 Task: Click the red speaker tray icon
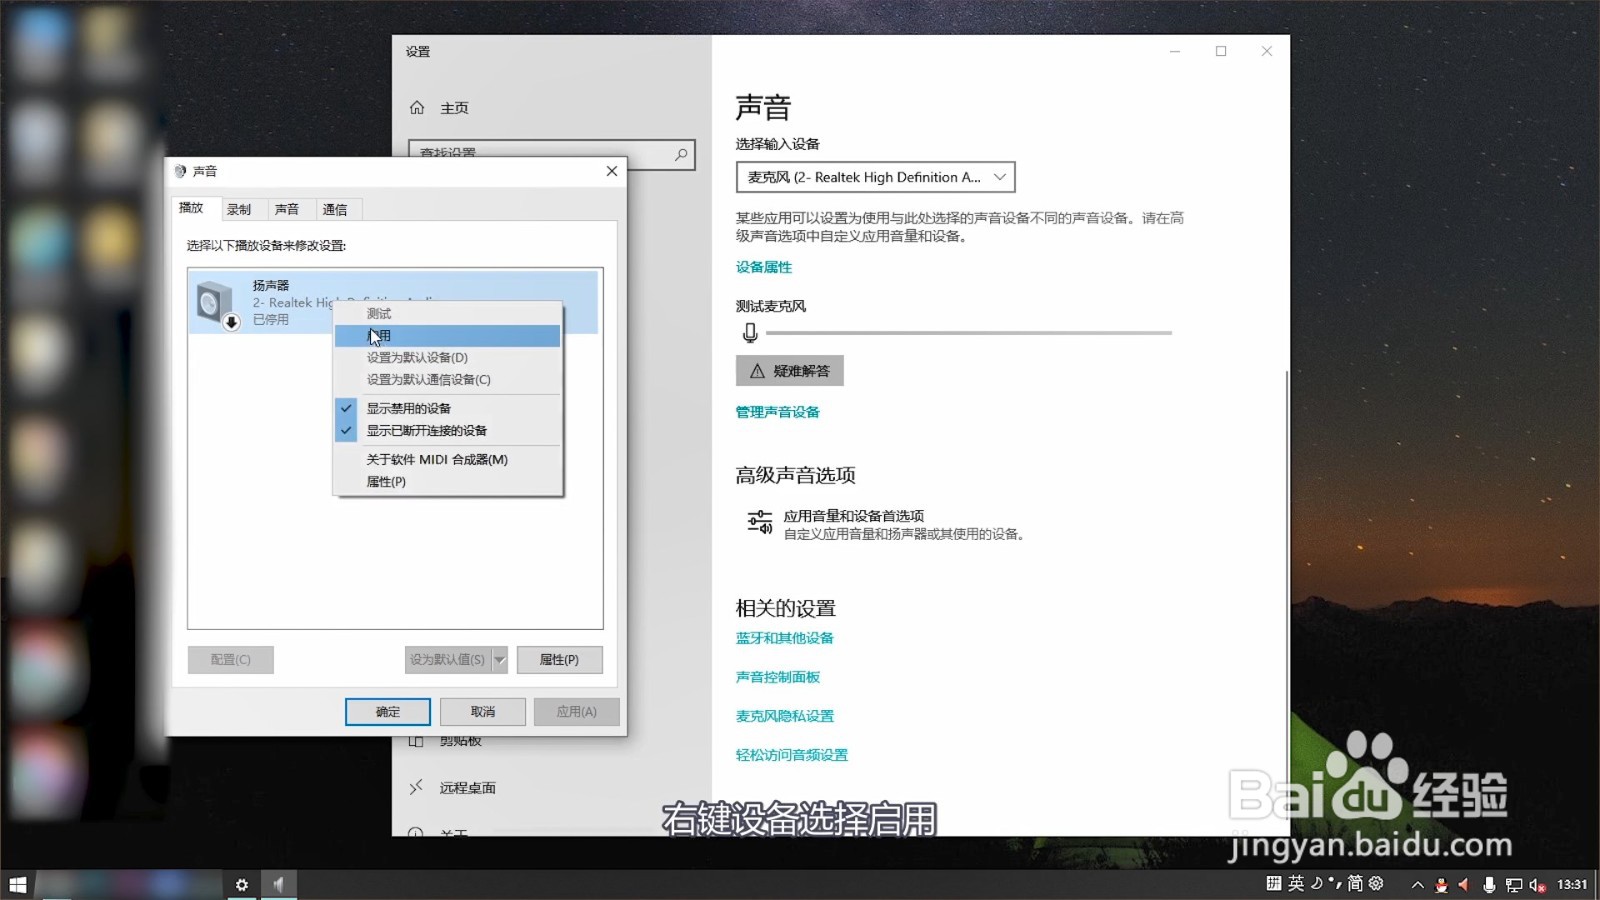(x=1464, y=885)
